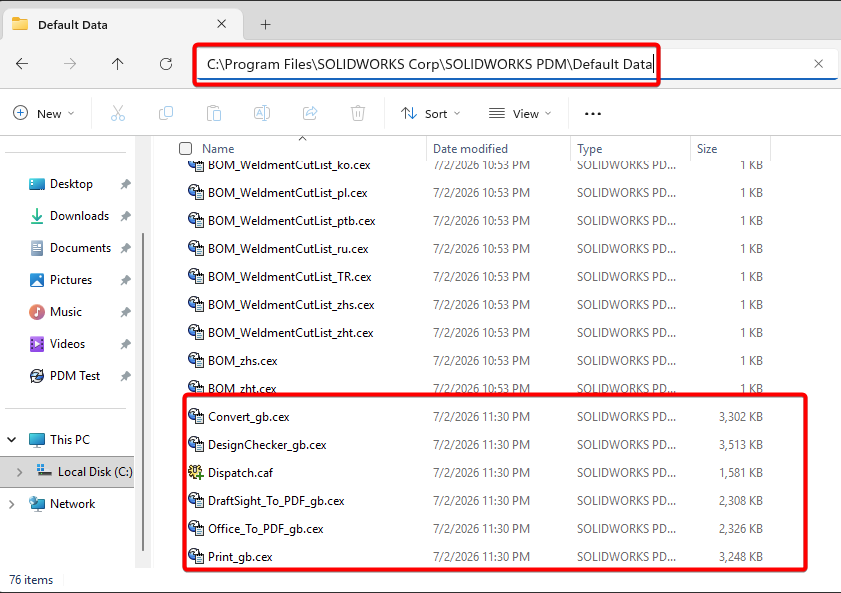Click the Delete trash can icon
The height and width of the screenshot is (593, 841).
(x=358, y=113)
